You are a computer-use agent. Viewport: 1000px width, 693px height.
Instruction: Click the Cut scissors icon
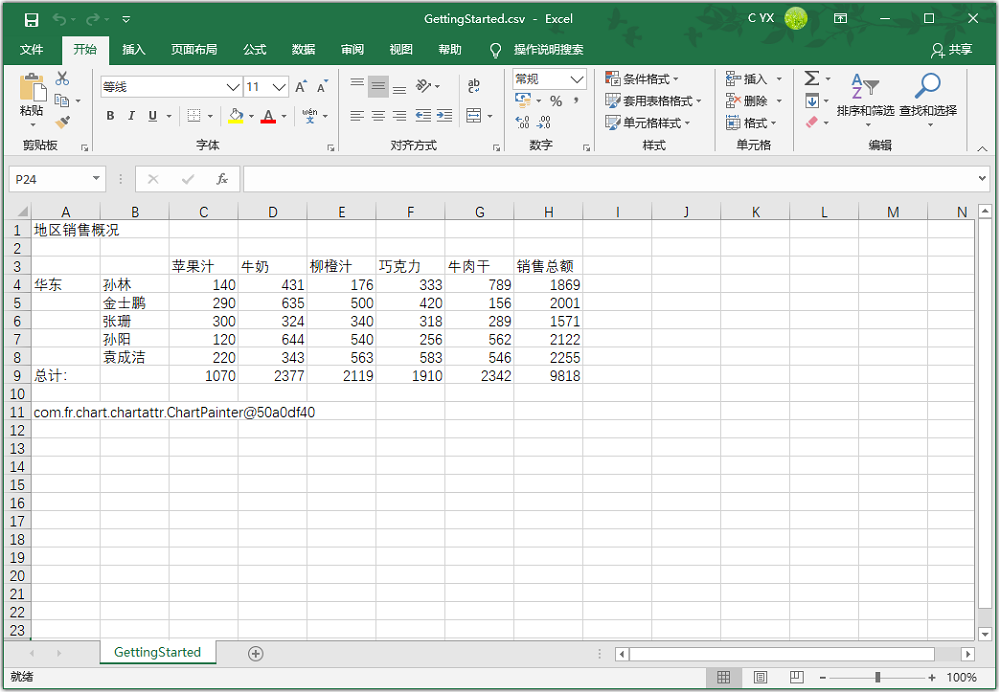pos(63,79)
